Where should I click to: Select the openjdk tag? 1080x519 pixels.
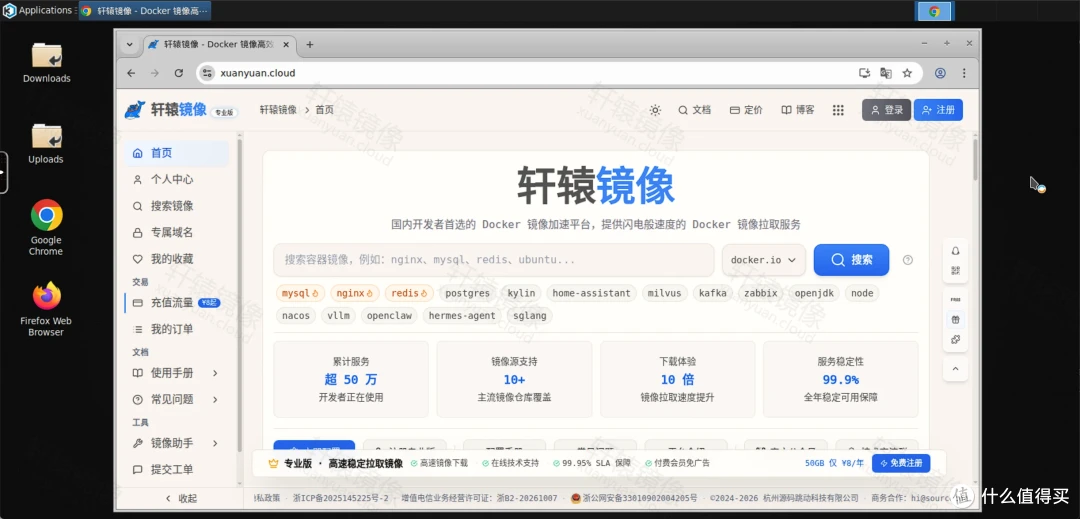click(x=814, y=293)
